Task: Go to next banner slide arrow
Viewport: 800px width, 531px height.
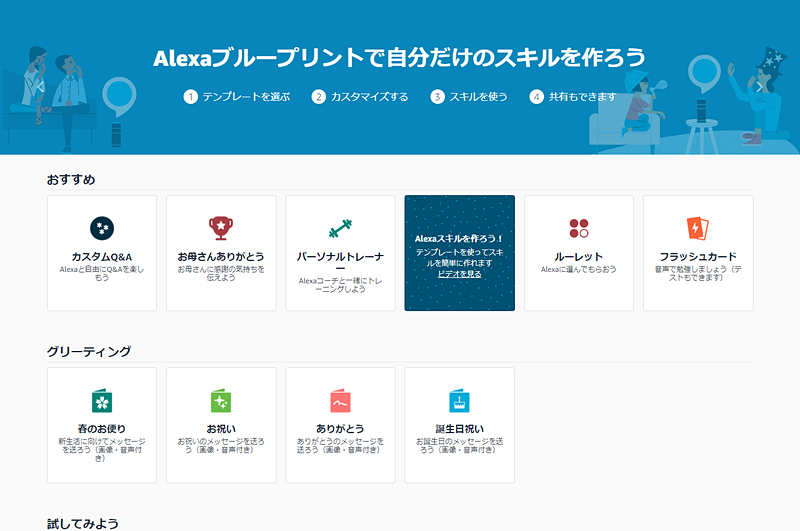Action: [760, 87]
